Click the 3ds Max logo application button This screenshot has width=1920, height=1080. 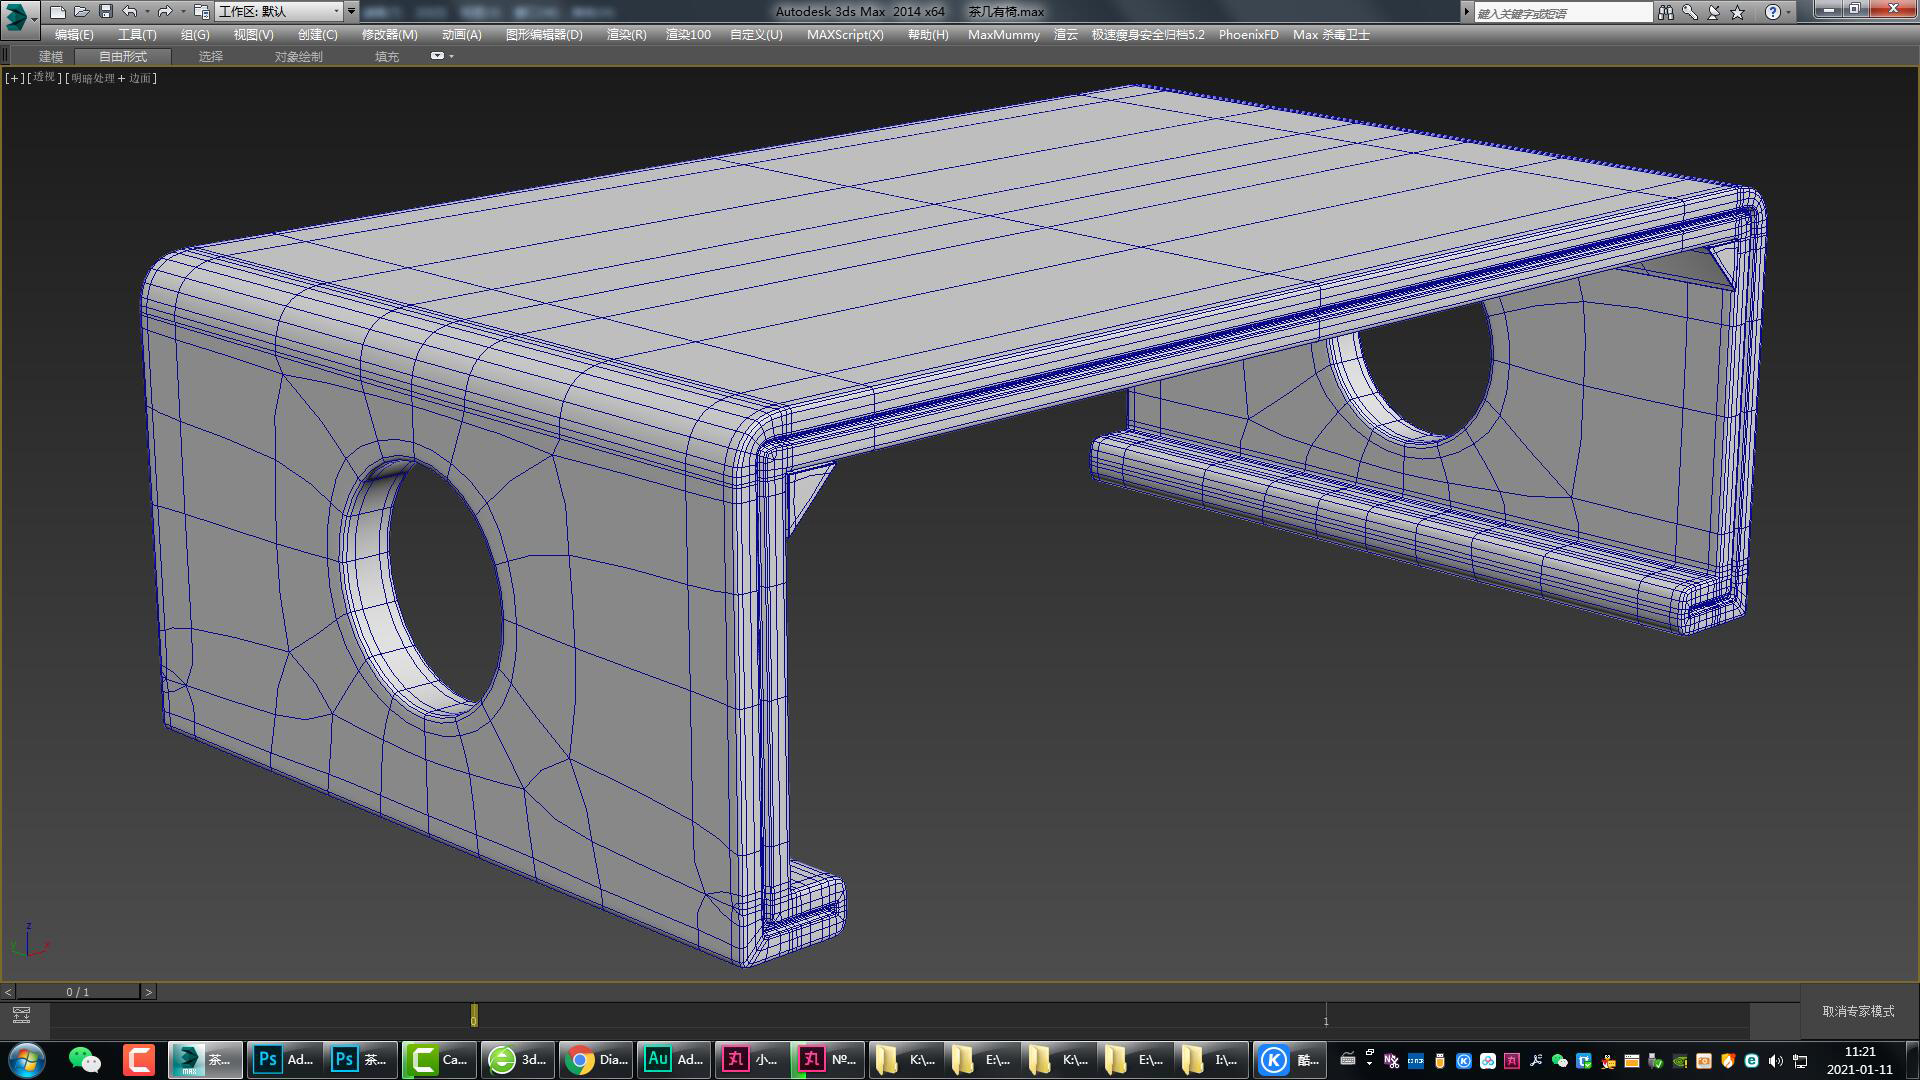tap(12, 12)
